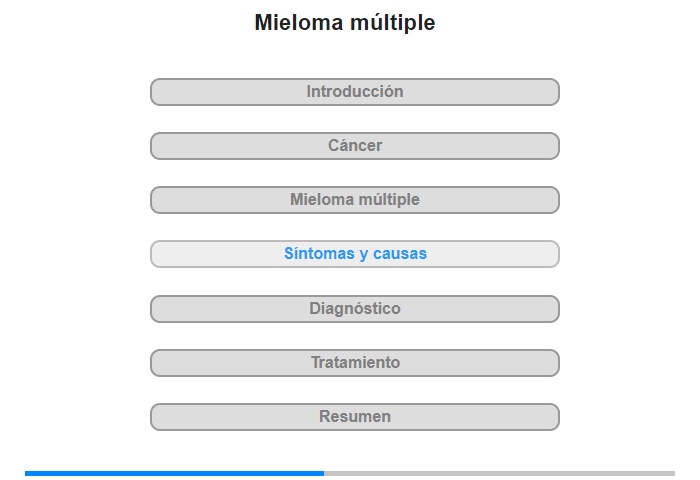Click the Mieloma múltiple page heading

pos(345,22)
